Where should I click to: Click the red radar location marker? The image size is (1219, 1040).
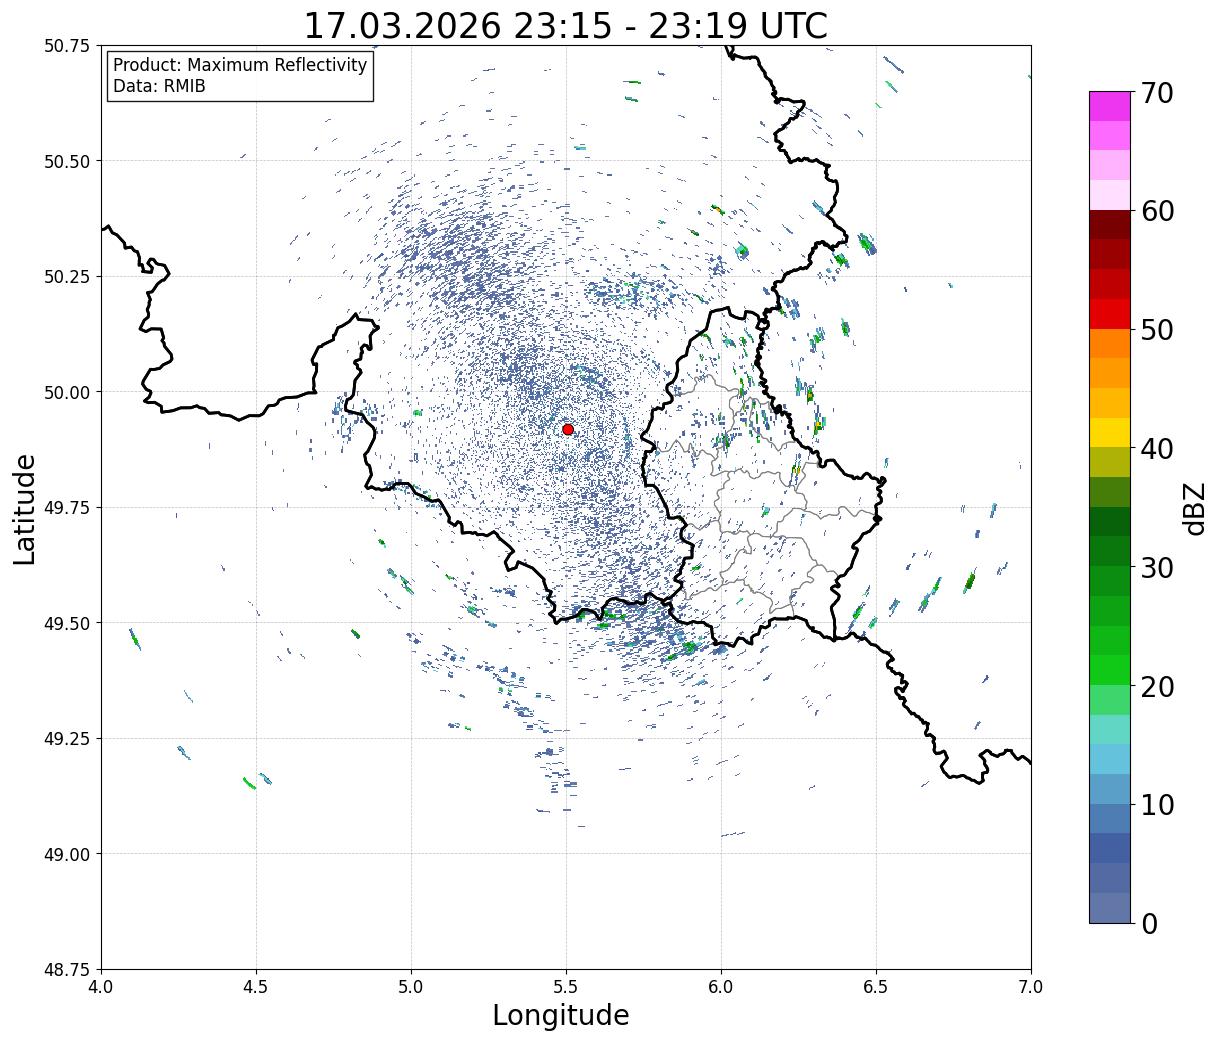568,429
